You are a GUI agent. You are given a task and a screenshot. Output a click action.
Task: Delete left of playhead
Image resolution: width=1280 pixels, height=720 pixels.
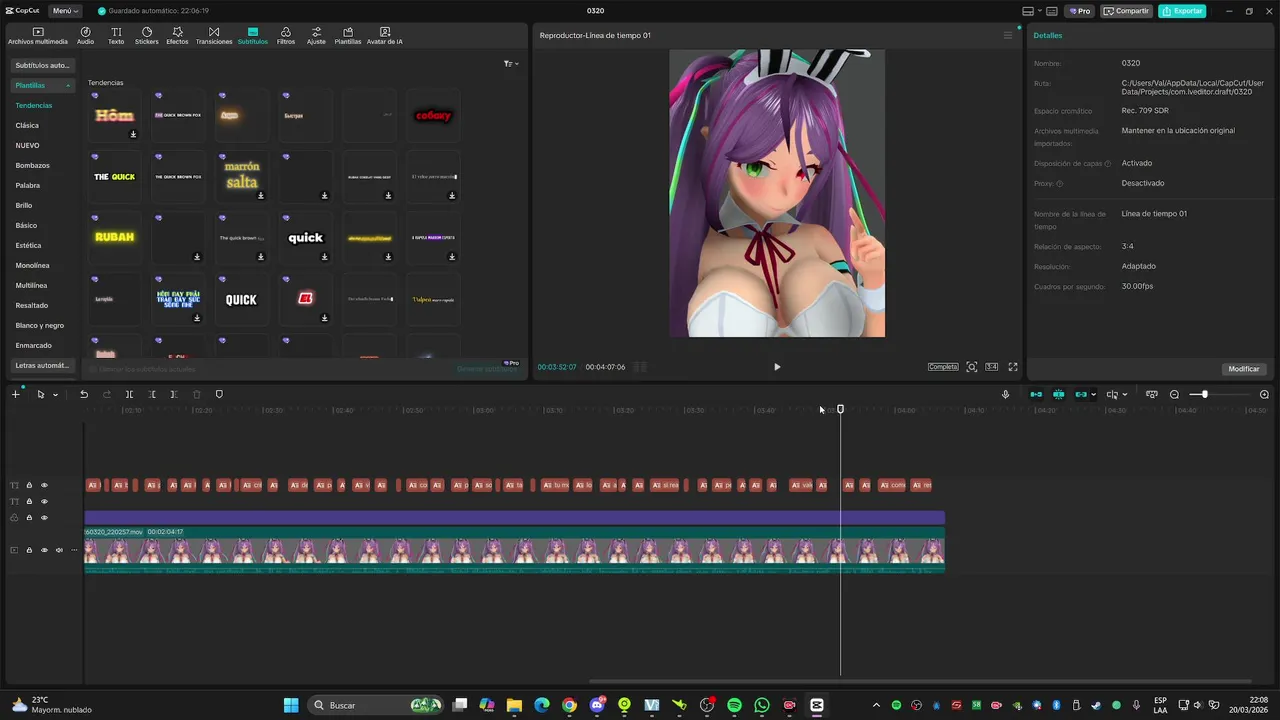(152, 394)
